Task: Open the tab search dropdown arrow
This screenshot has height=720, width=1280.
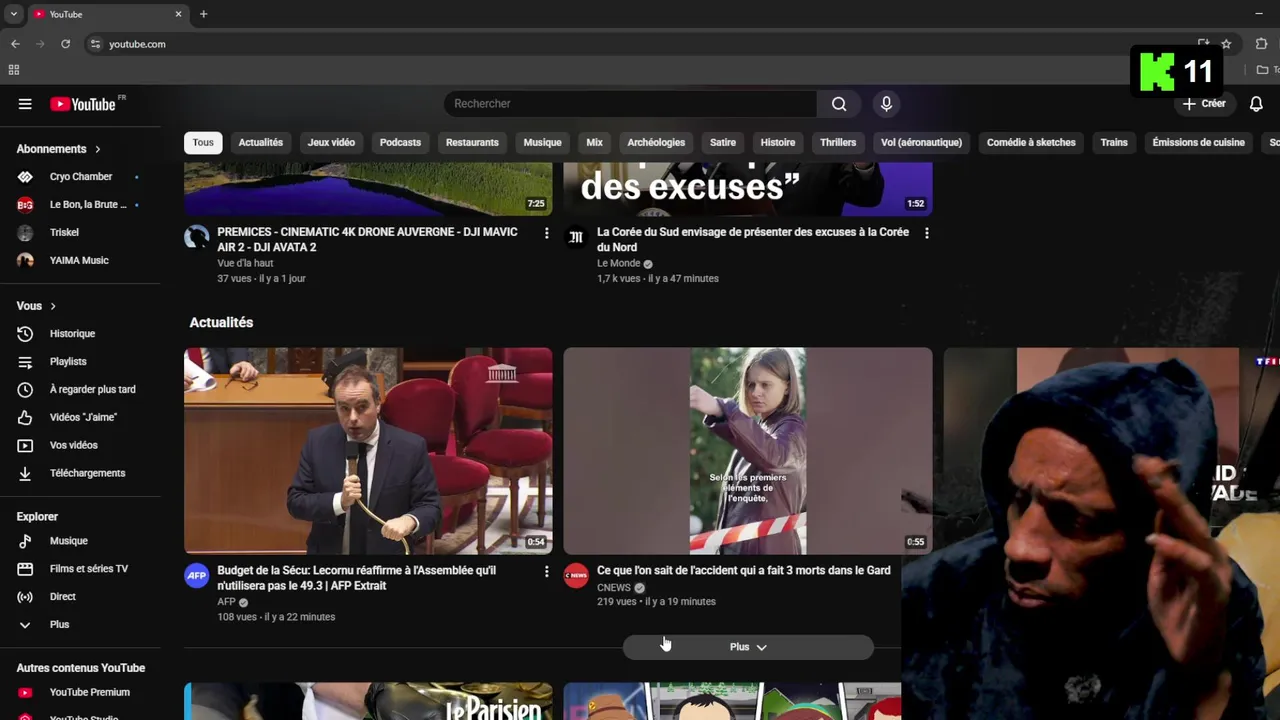Action: [x=13, y=14]
